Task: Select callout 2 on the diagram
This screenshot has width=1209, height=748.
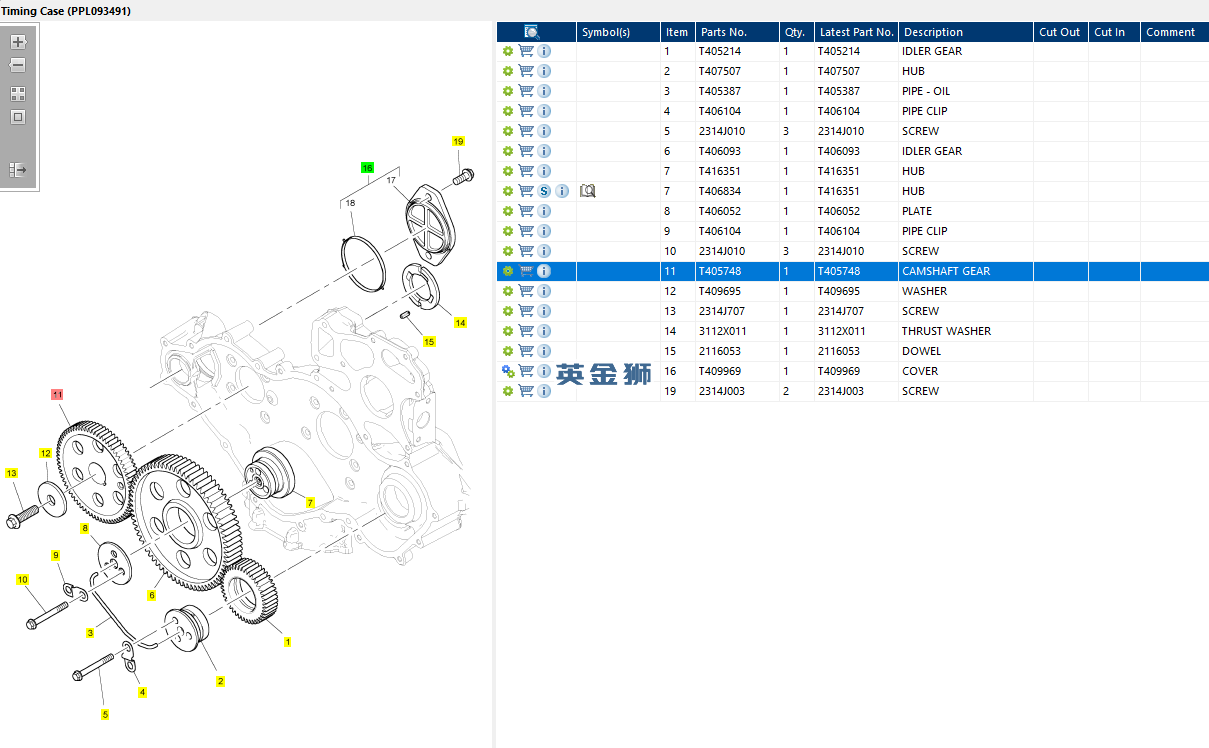Action: click(x=220, y=681)
